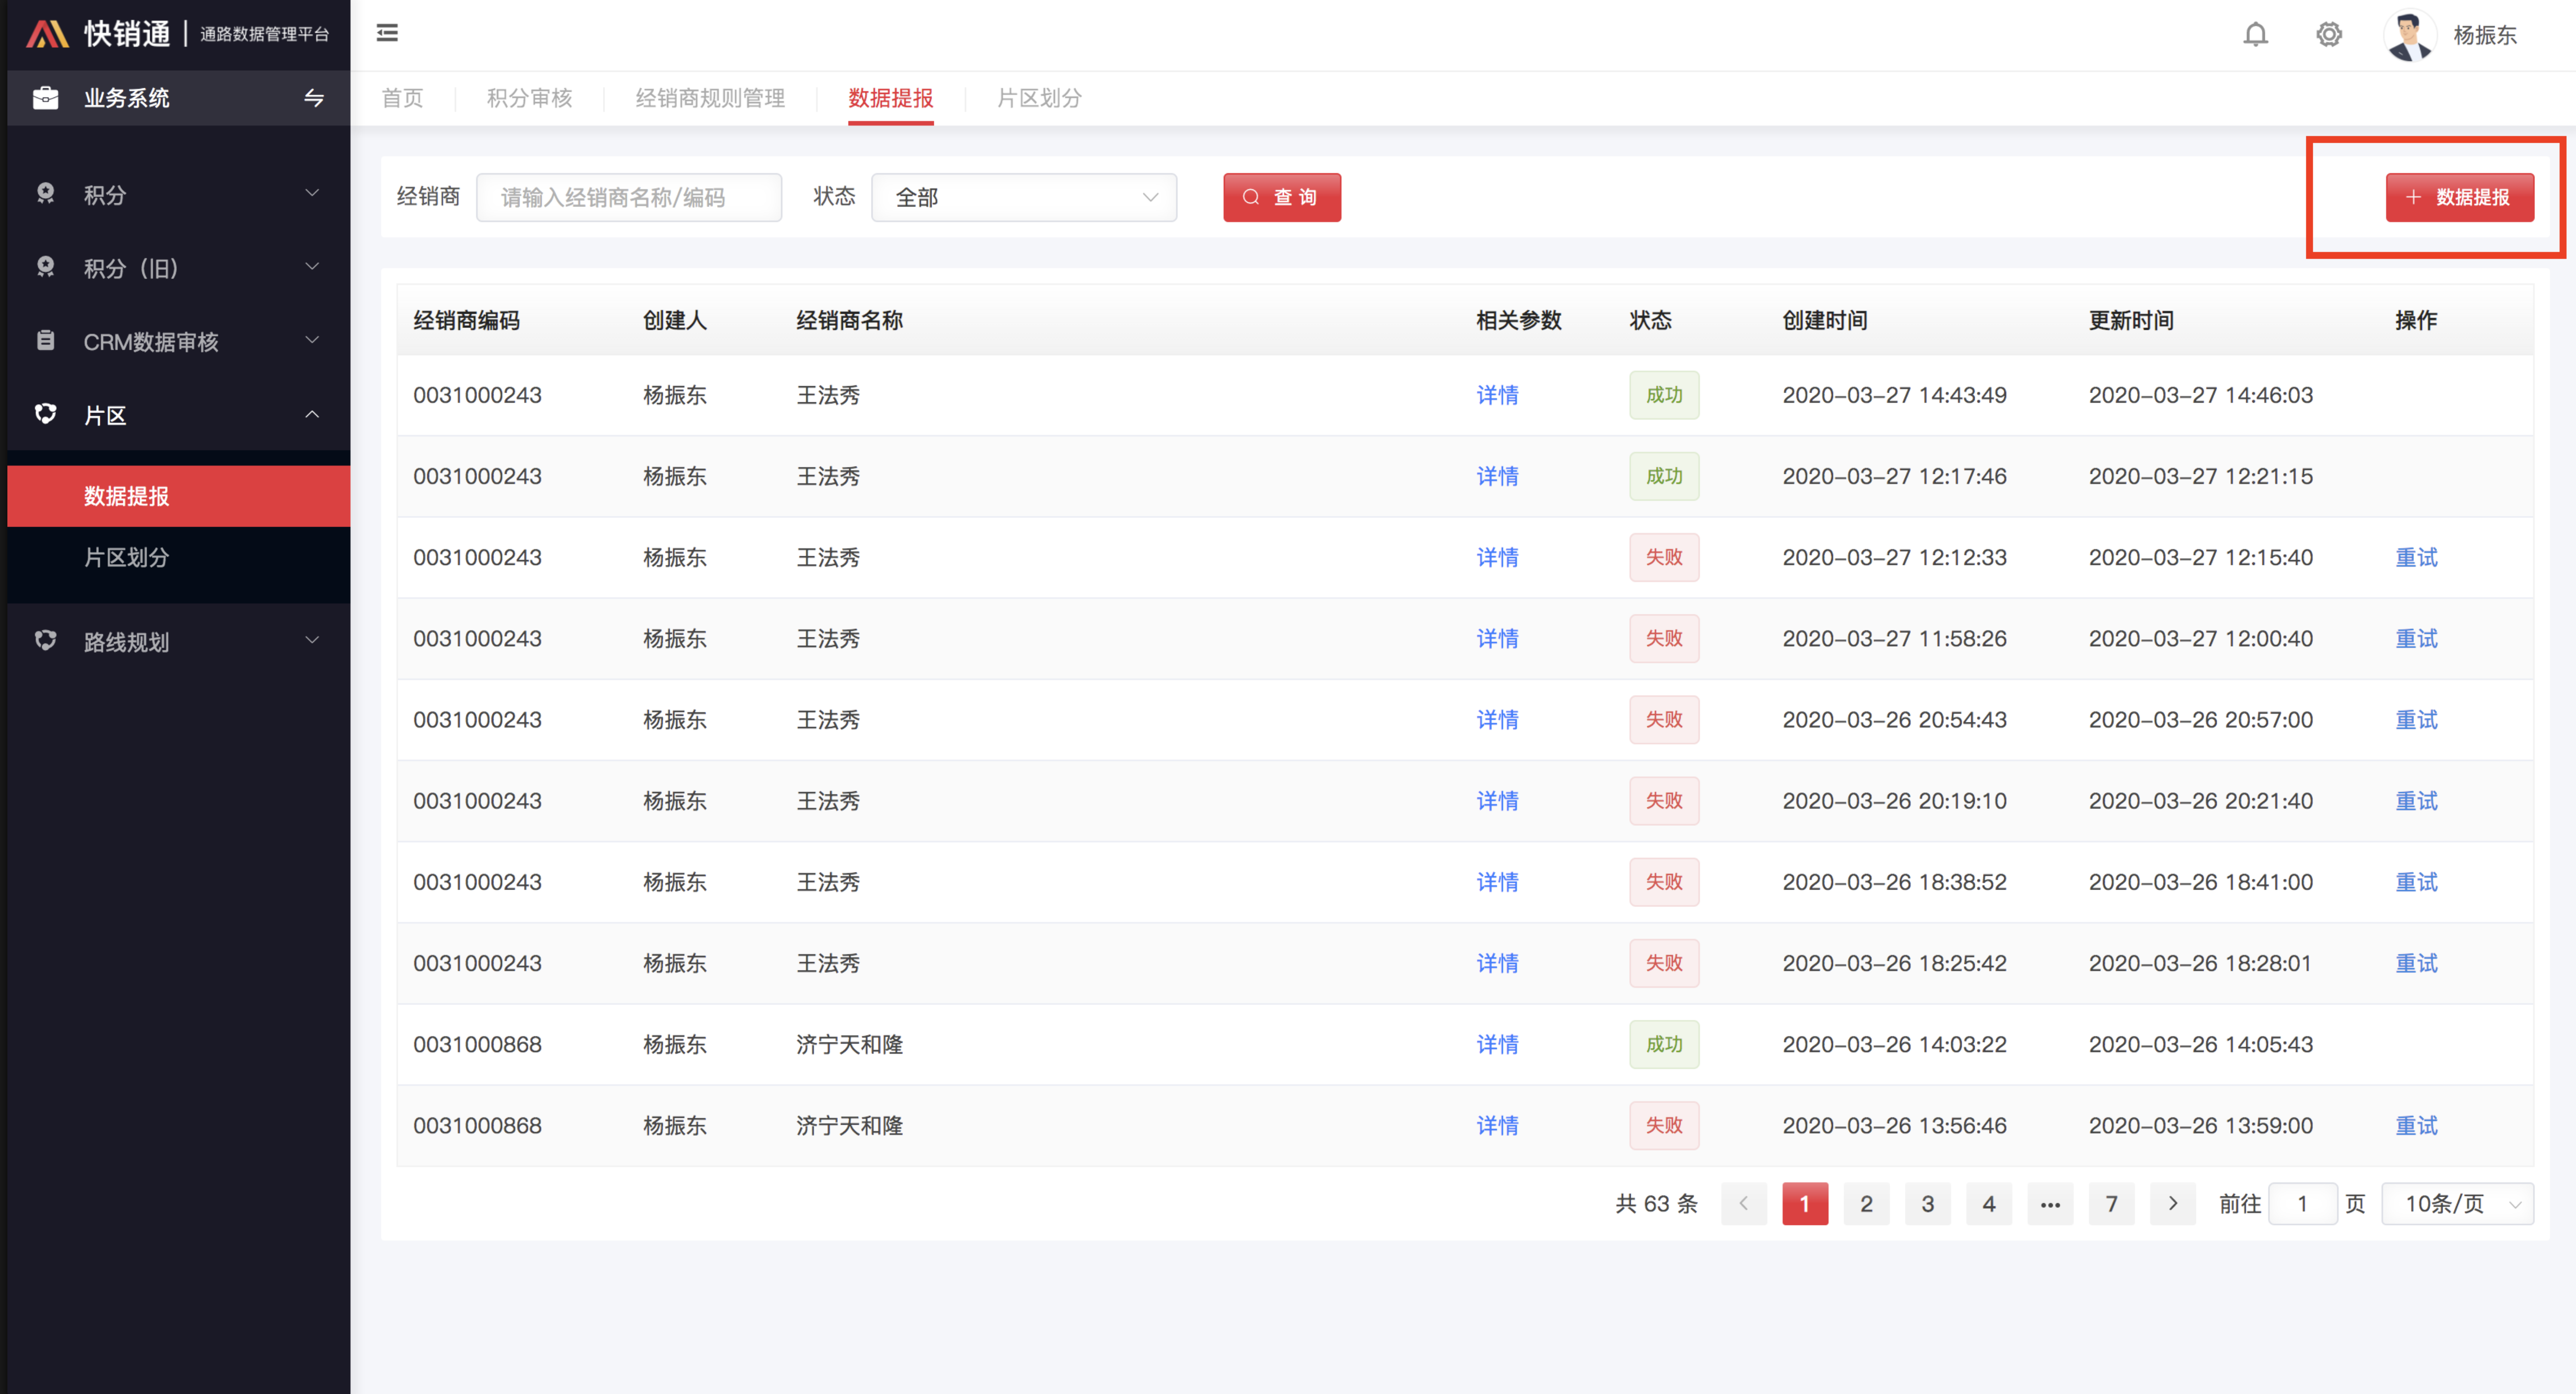Click the CRM数据审核 clipboard icon
This screenshot has height=1394, width=2576.
pos(45,340)
